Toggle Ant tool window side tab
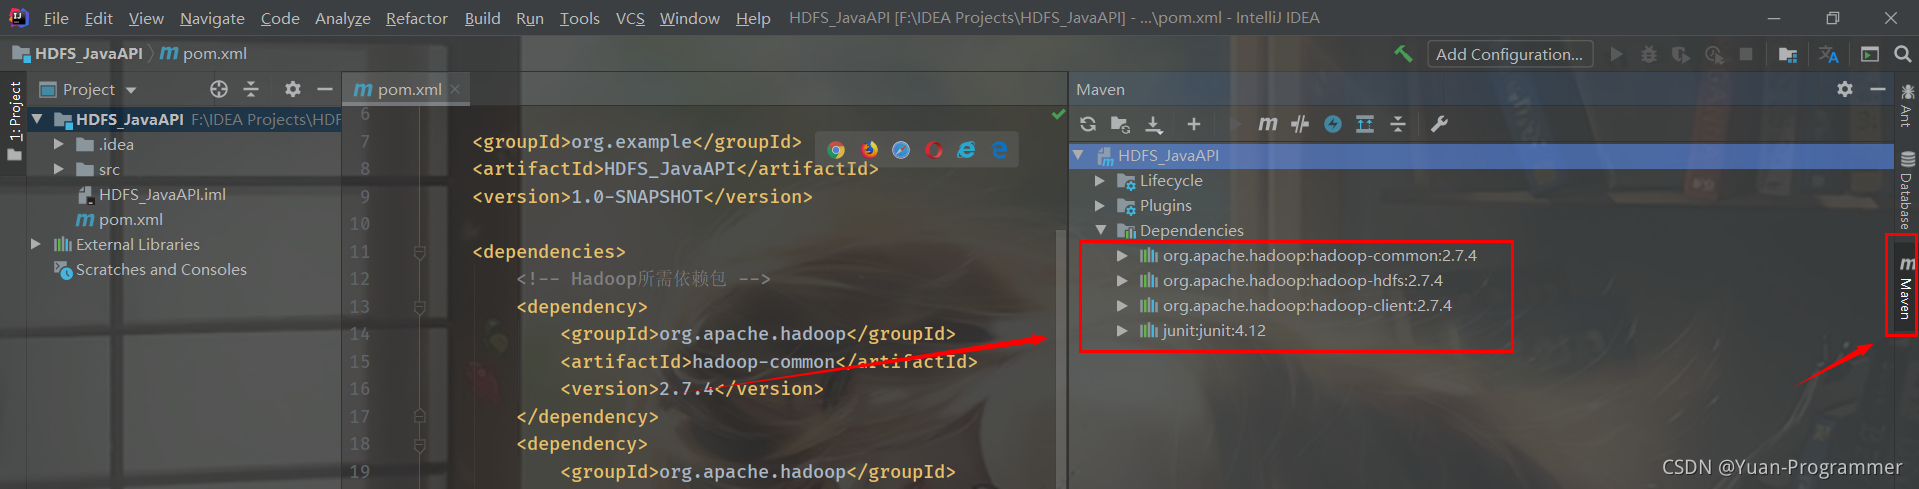This screenshot has height=489, width=1919. coord(1906,106)
